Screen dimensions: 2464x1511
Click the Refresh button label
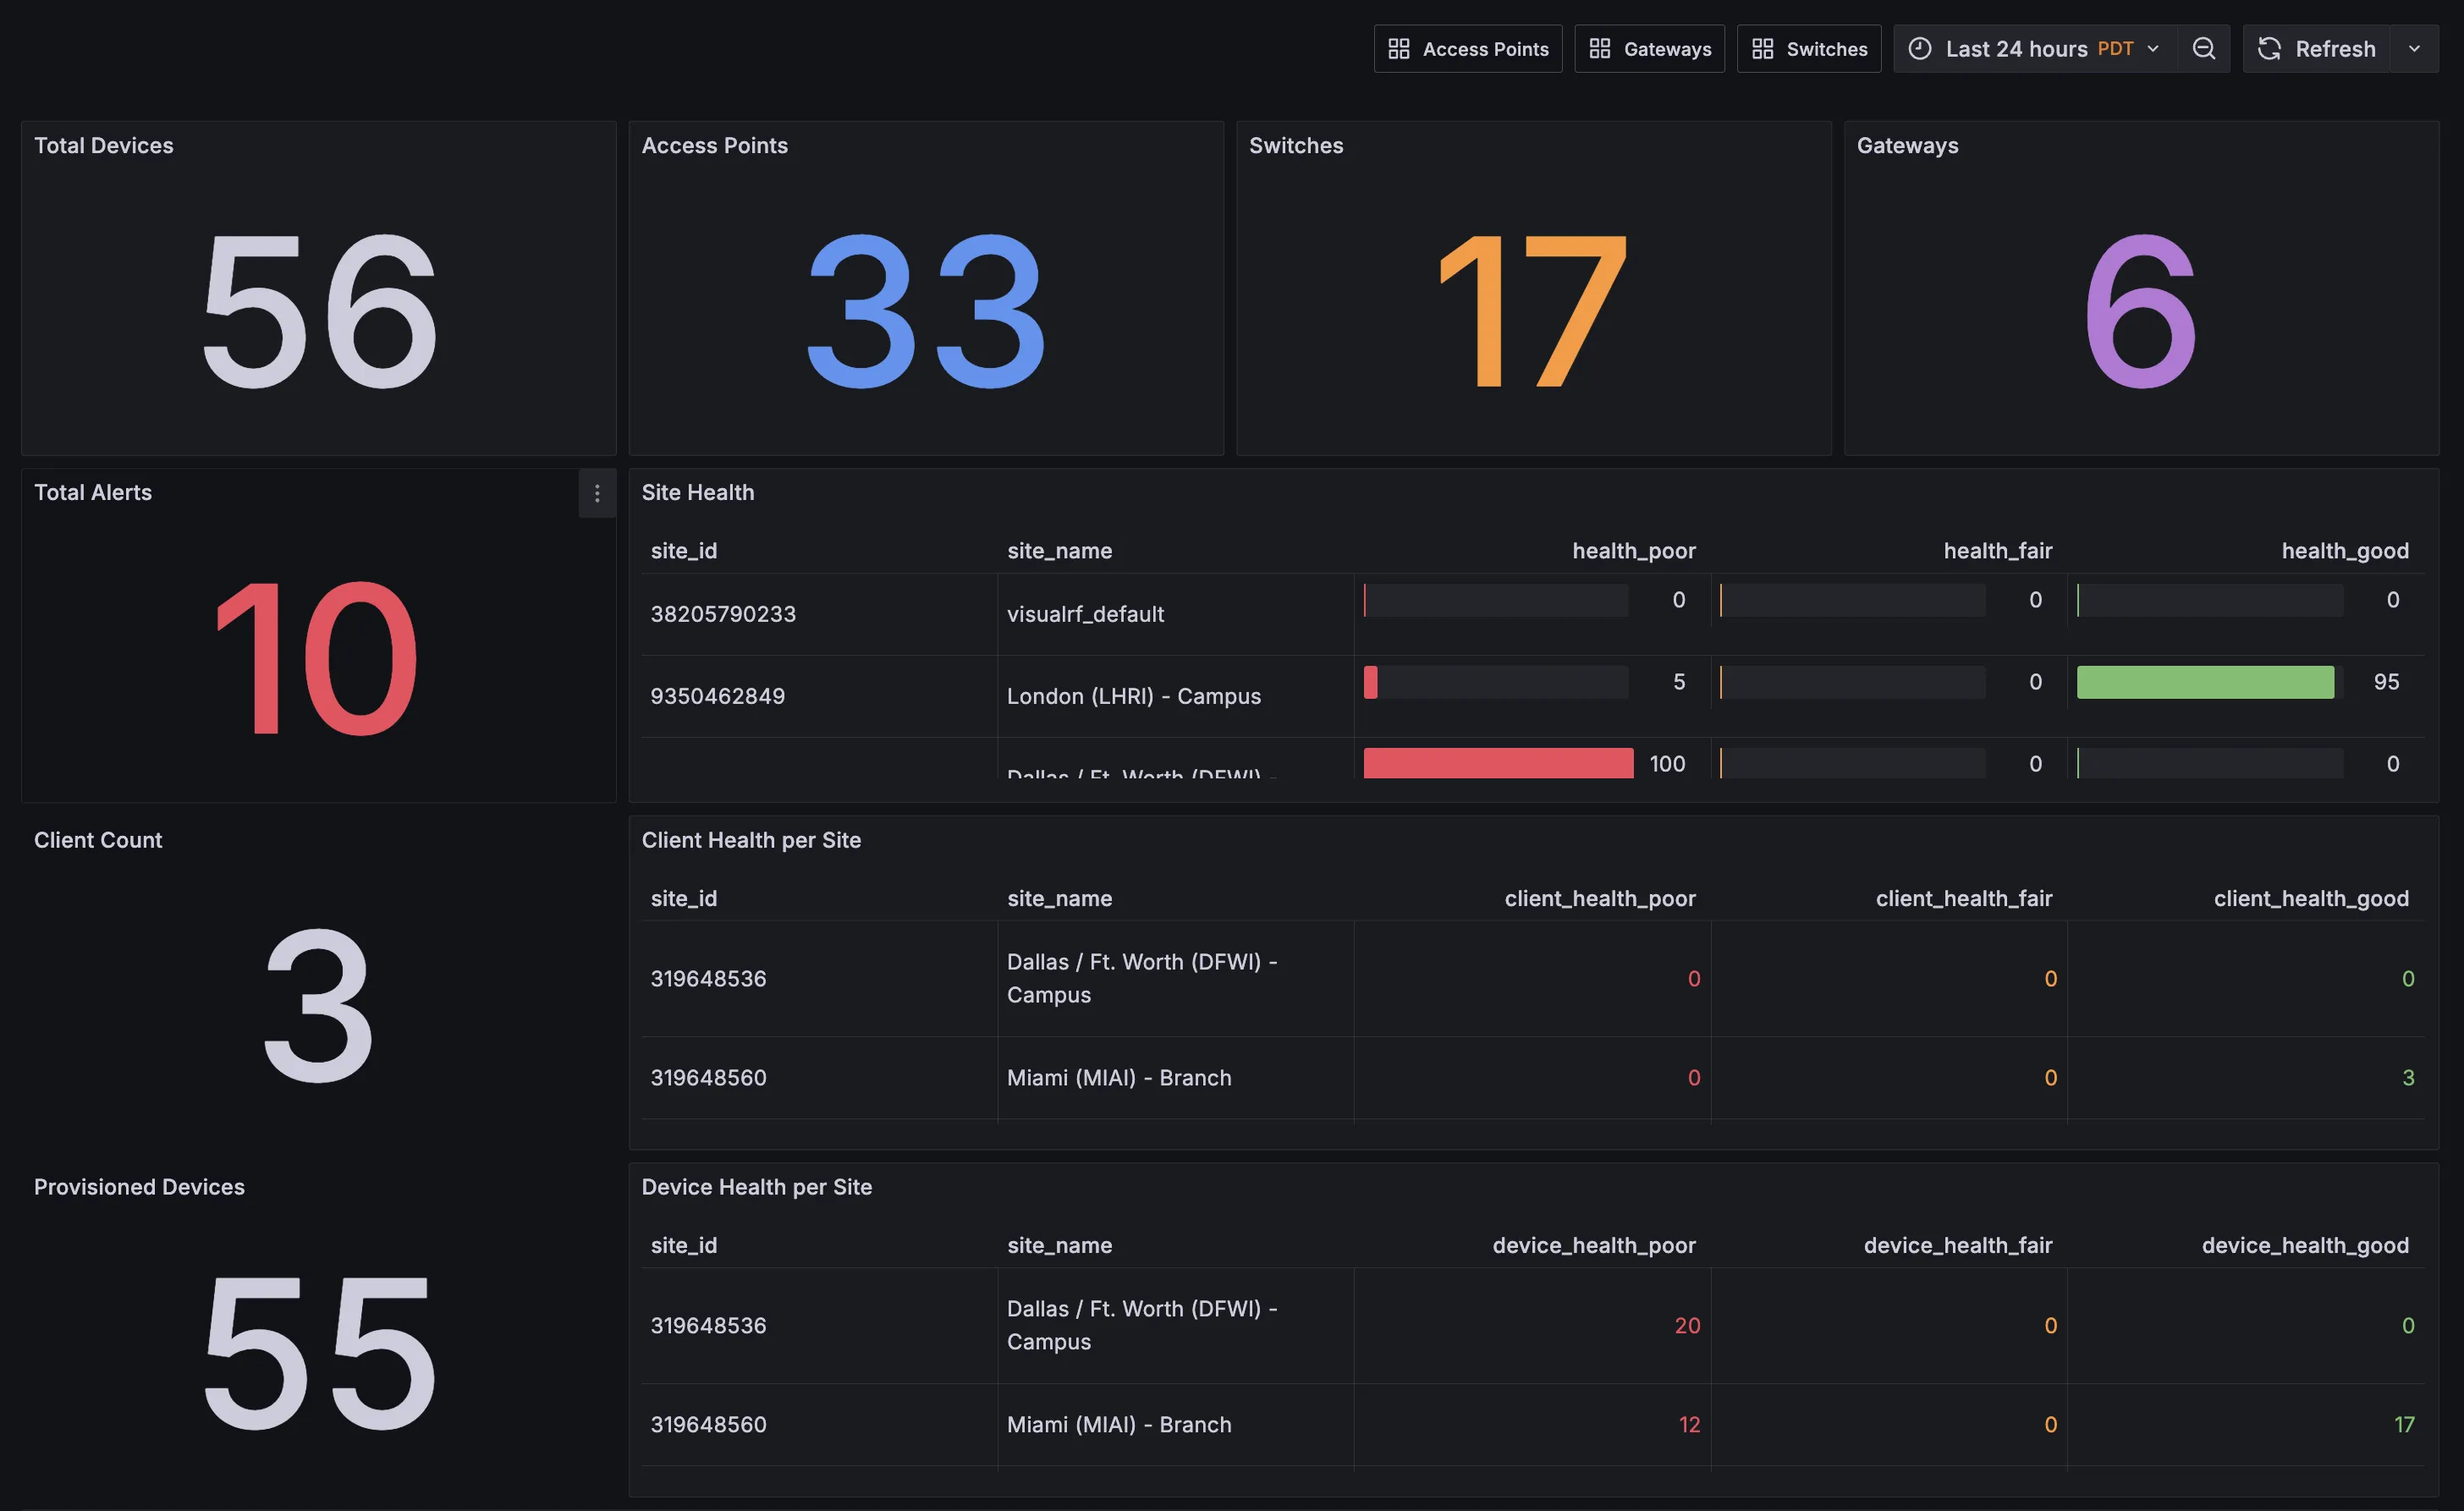pos(2334,49)
